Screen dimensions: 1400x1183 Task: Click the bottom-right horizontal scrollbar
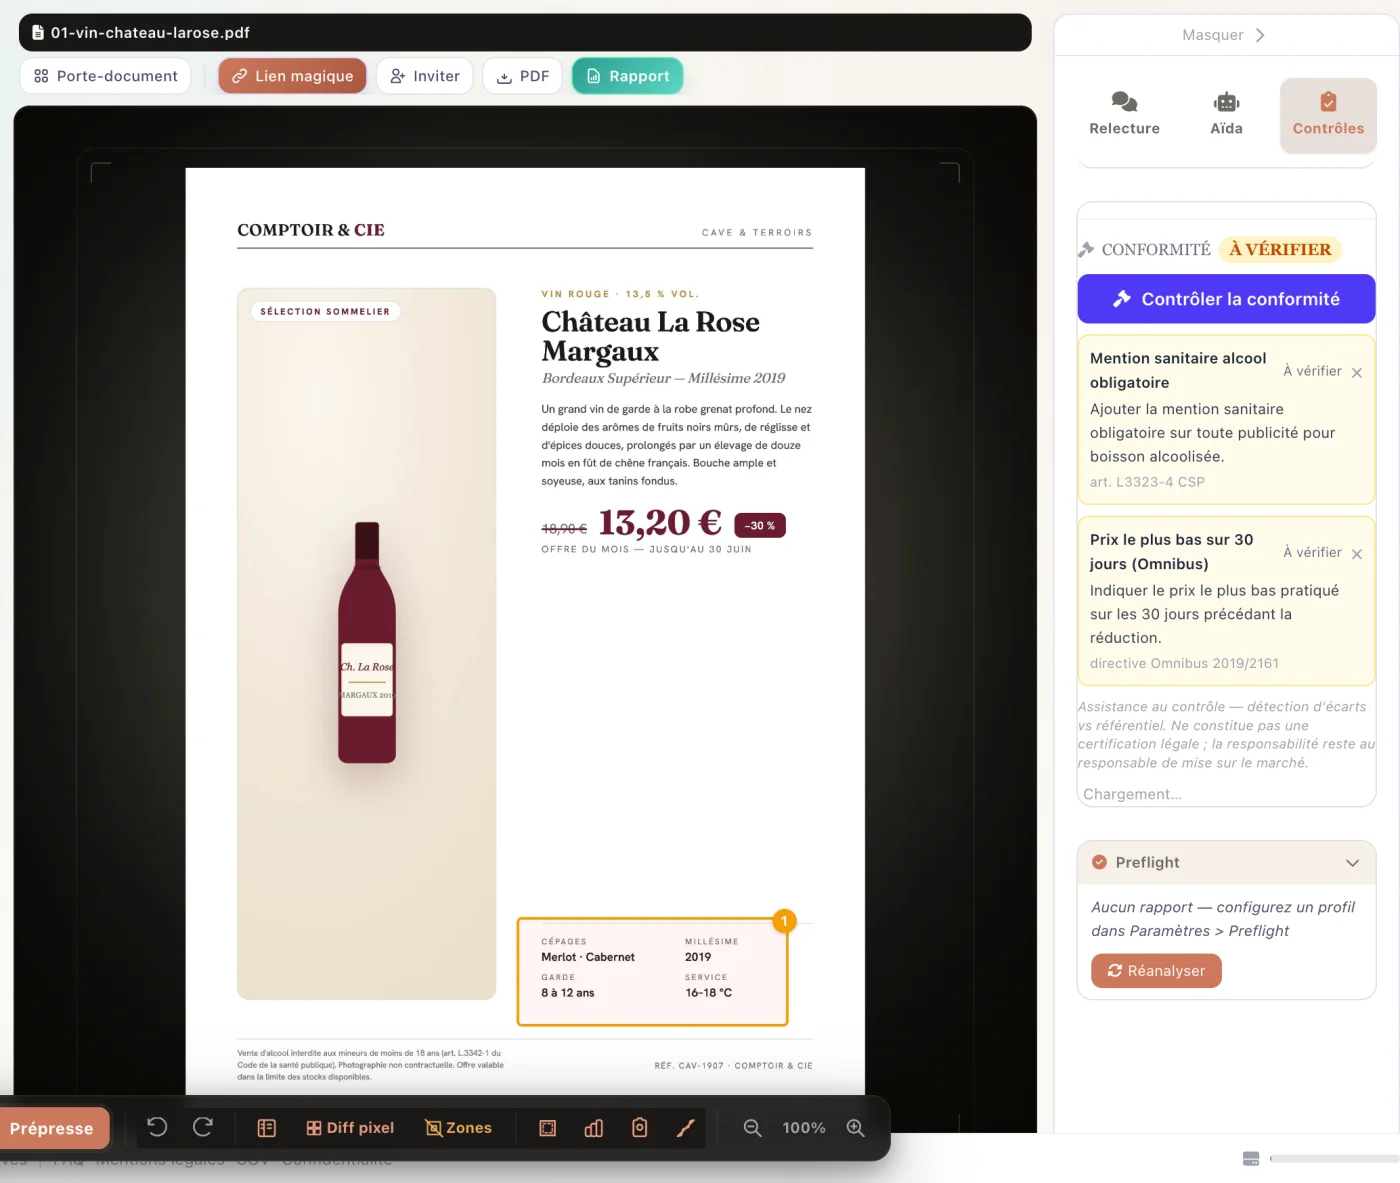(1334, 1159)
